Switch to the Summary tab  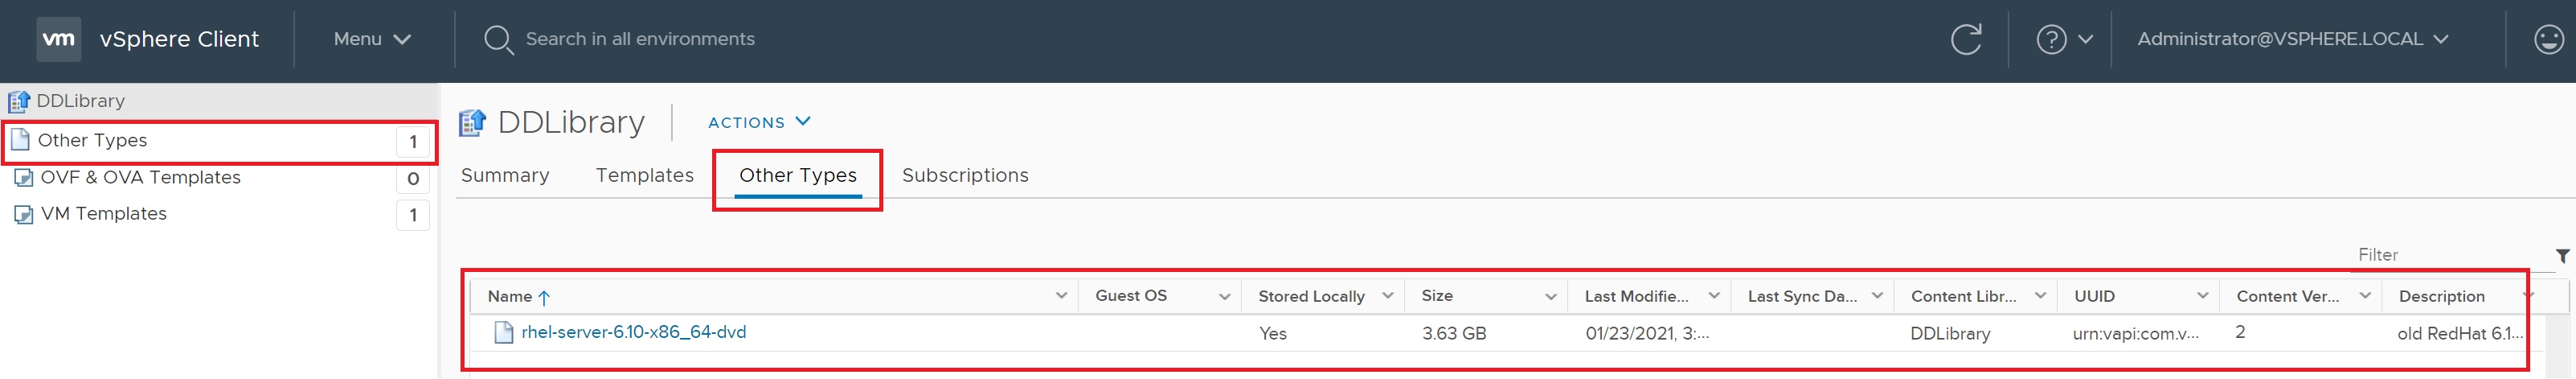point(505,176)
